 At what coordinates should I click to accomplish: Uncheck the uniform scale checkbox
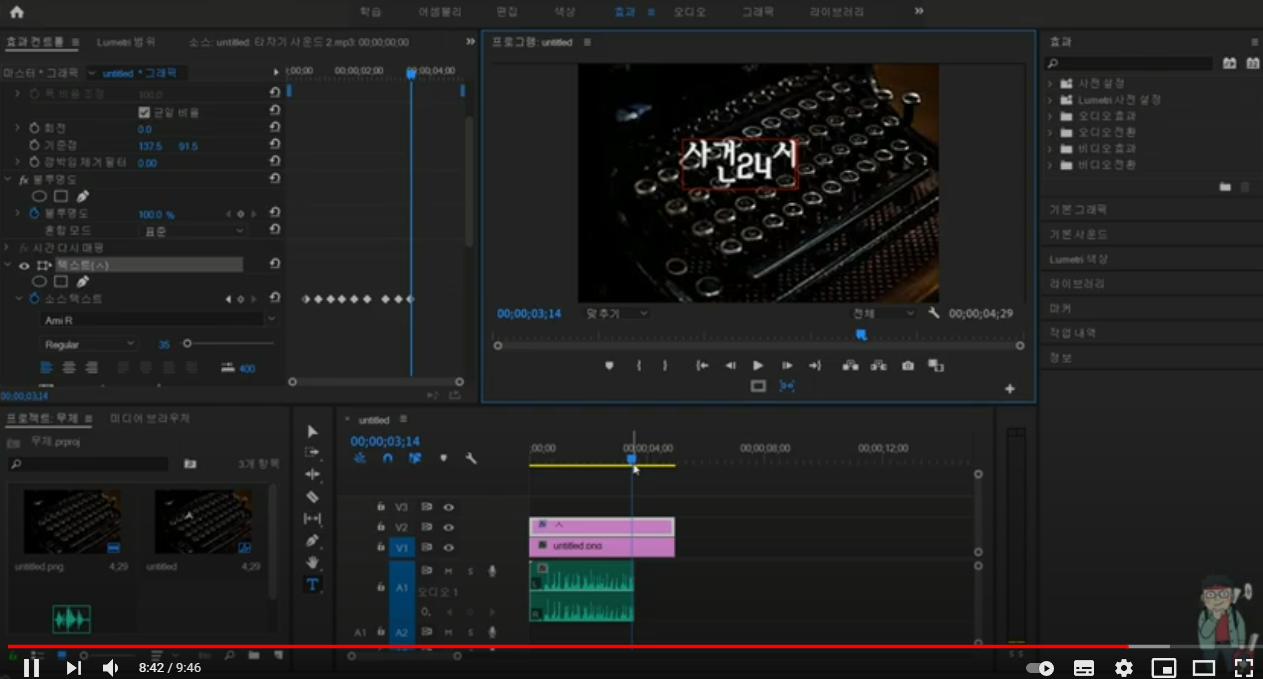tap(144, 112)
